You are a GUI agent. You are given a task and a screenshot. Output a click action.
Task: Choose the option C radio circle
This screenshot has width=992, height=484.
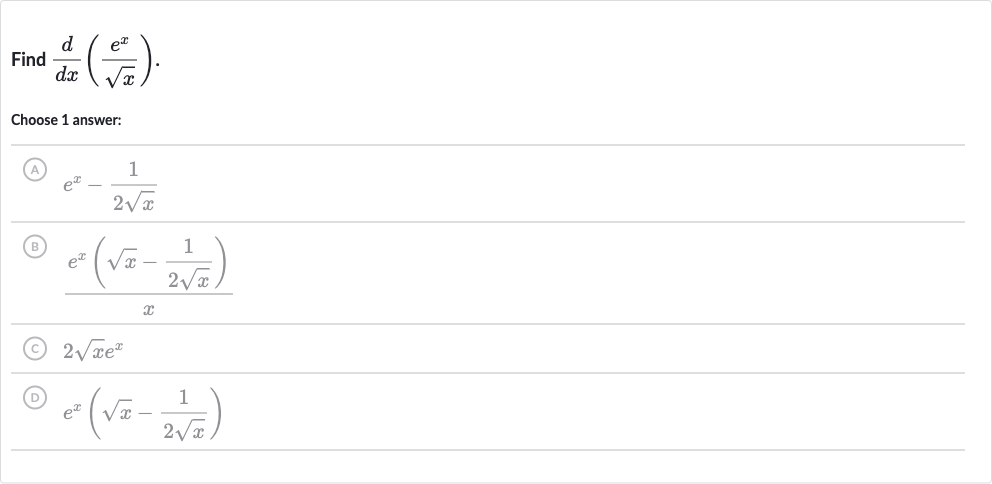35,349
